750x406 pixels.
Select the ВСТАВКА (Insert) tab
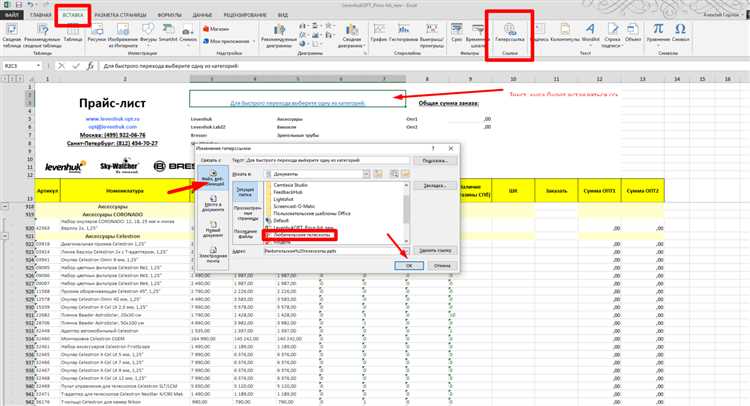click(x=73, y=15)
